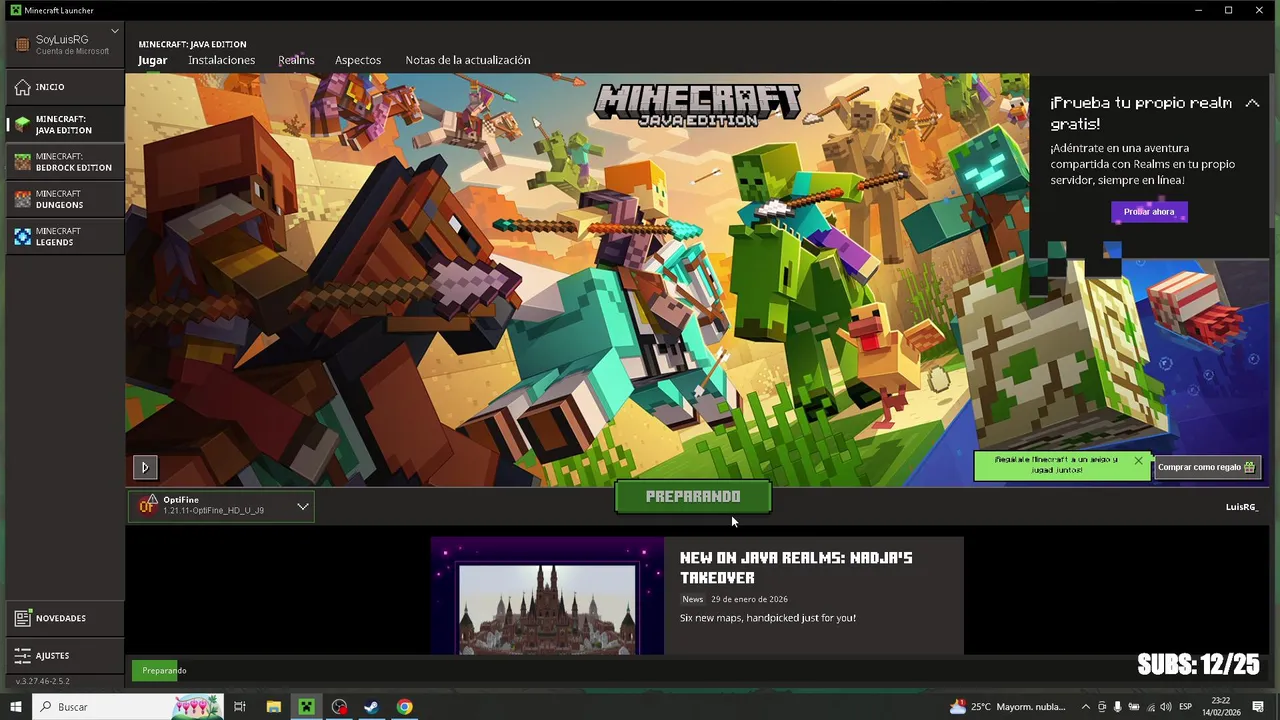Viewport: 1280px width, 720px height.
Task: Collapse the Realms promo panel
Action: tap(1252, 103)
